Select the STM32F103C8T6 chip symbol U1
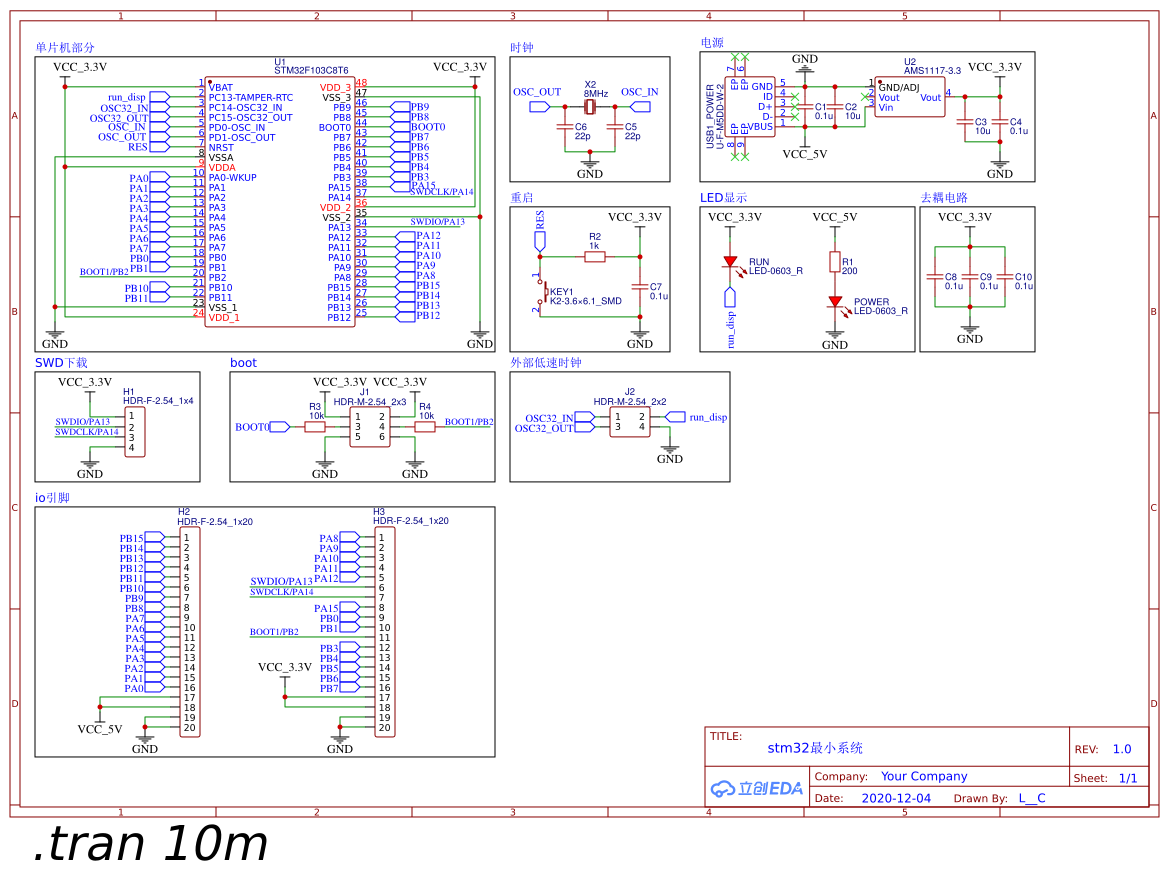Screen dimensions: 1169x880 (x=280, y=200)
